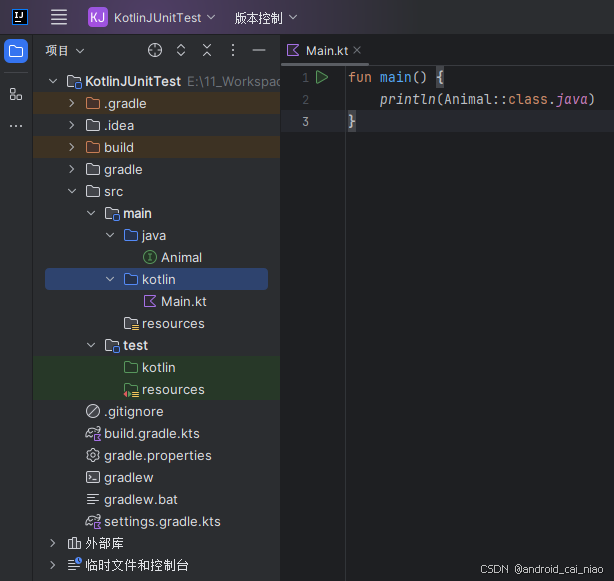Screen dimensions: 614x581
Task: Open project panel options three-dot menu
Action: [233, 50]
